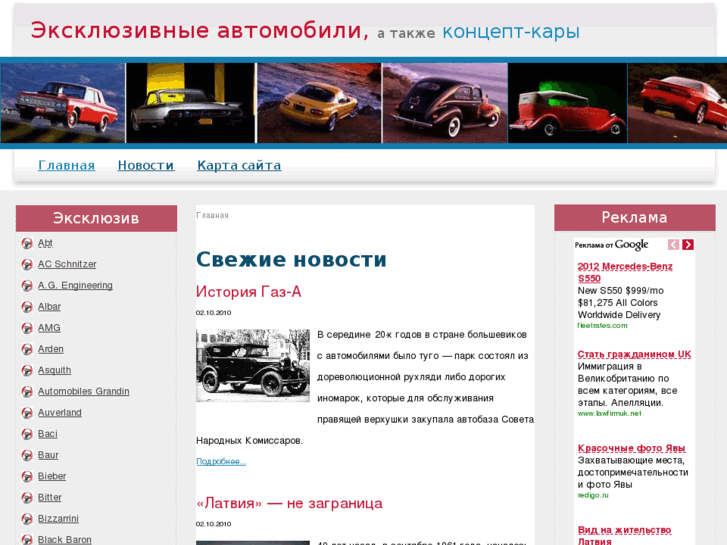
Task: Open the Новости menu item
Action: [x=146, y=165]
